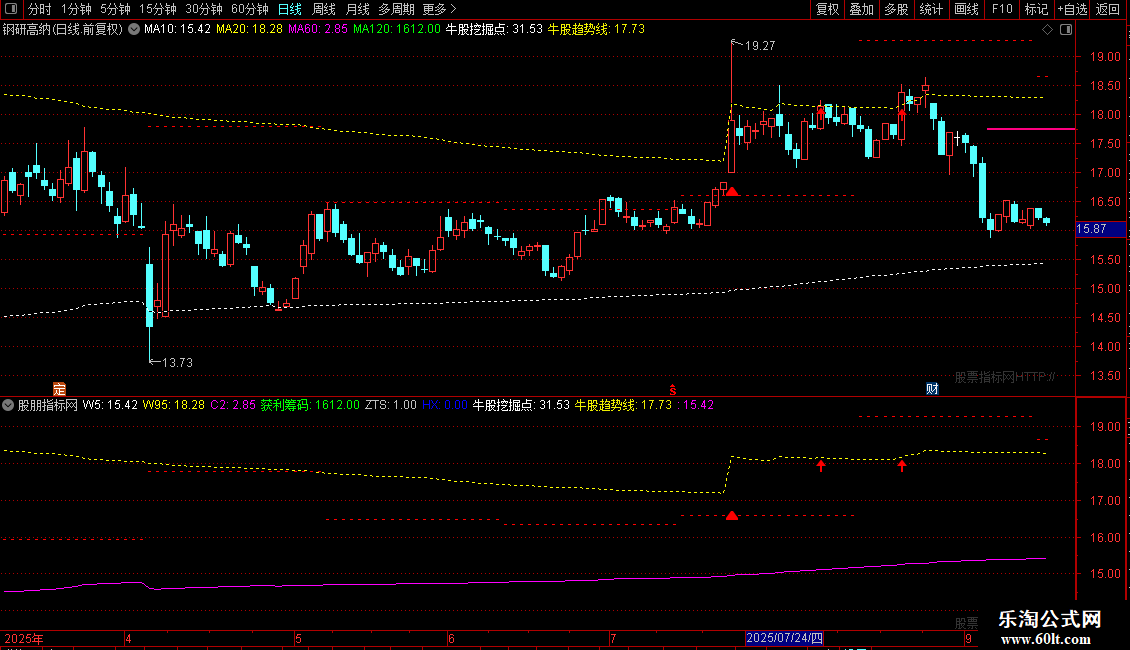Select the 1分钟 period
Viewport: 1130px width, 650px height.
(x=76, y=9)
